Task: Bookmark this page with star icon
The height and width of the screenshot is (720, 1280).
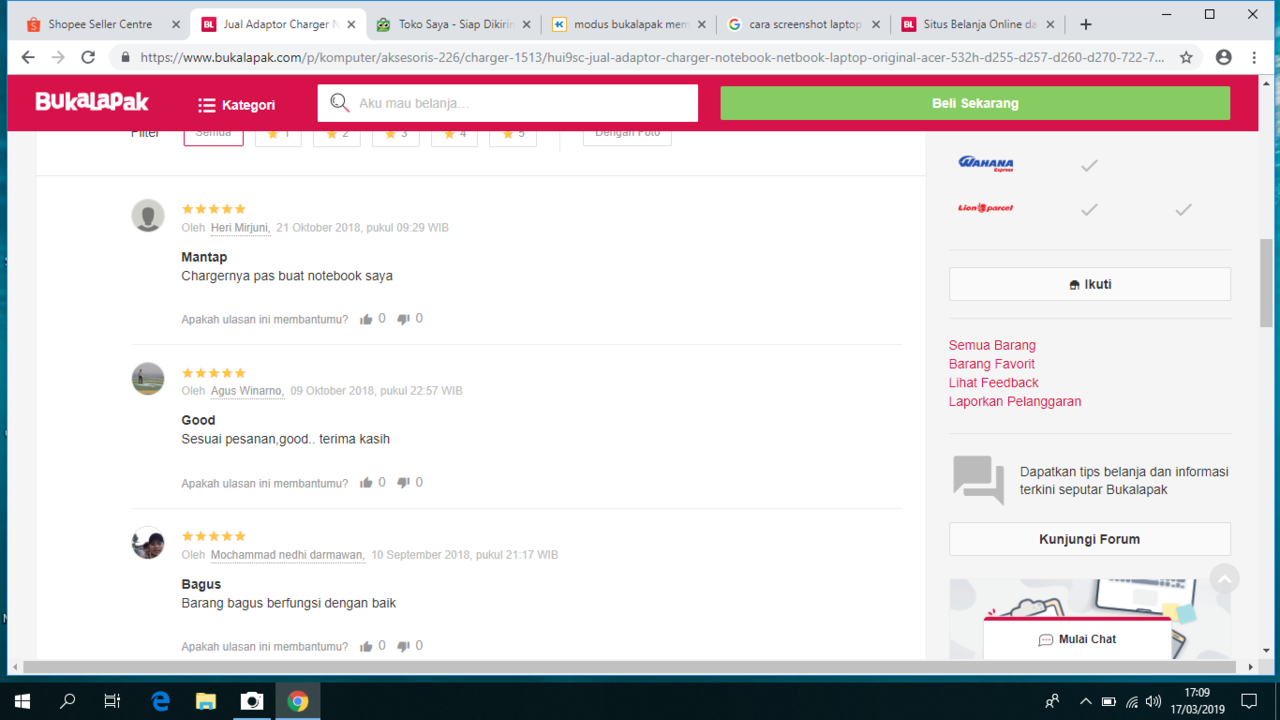Action: (x=1186, y=57)
